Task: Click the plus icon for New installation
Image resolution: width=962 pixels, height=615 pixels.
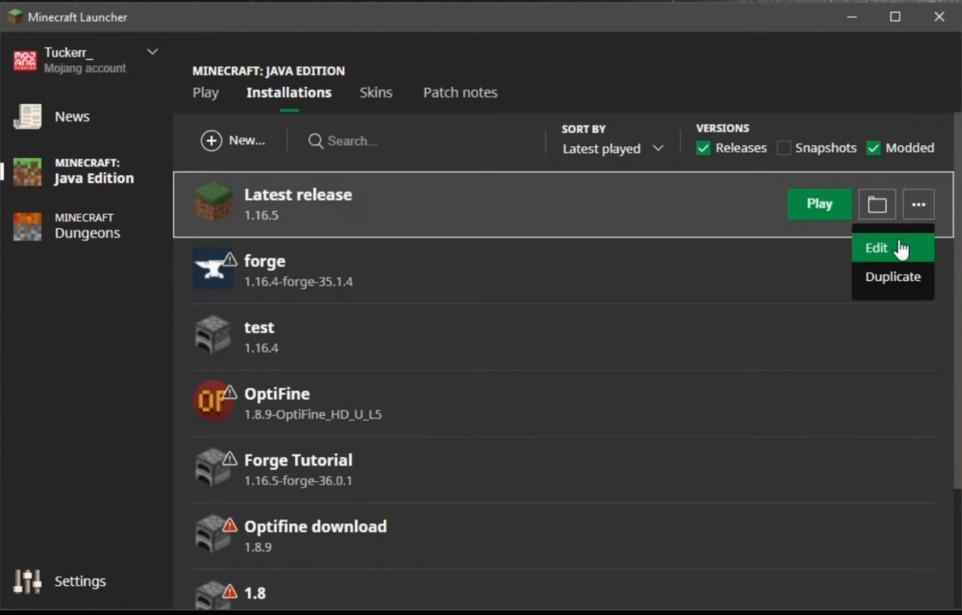Action: (x=211, y=141)
